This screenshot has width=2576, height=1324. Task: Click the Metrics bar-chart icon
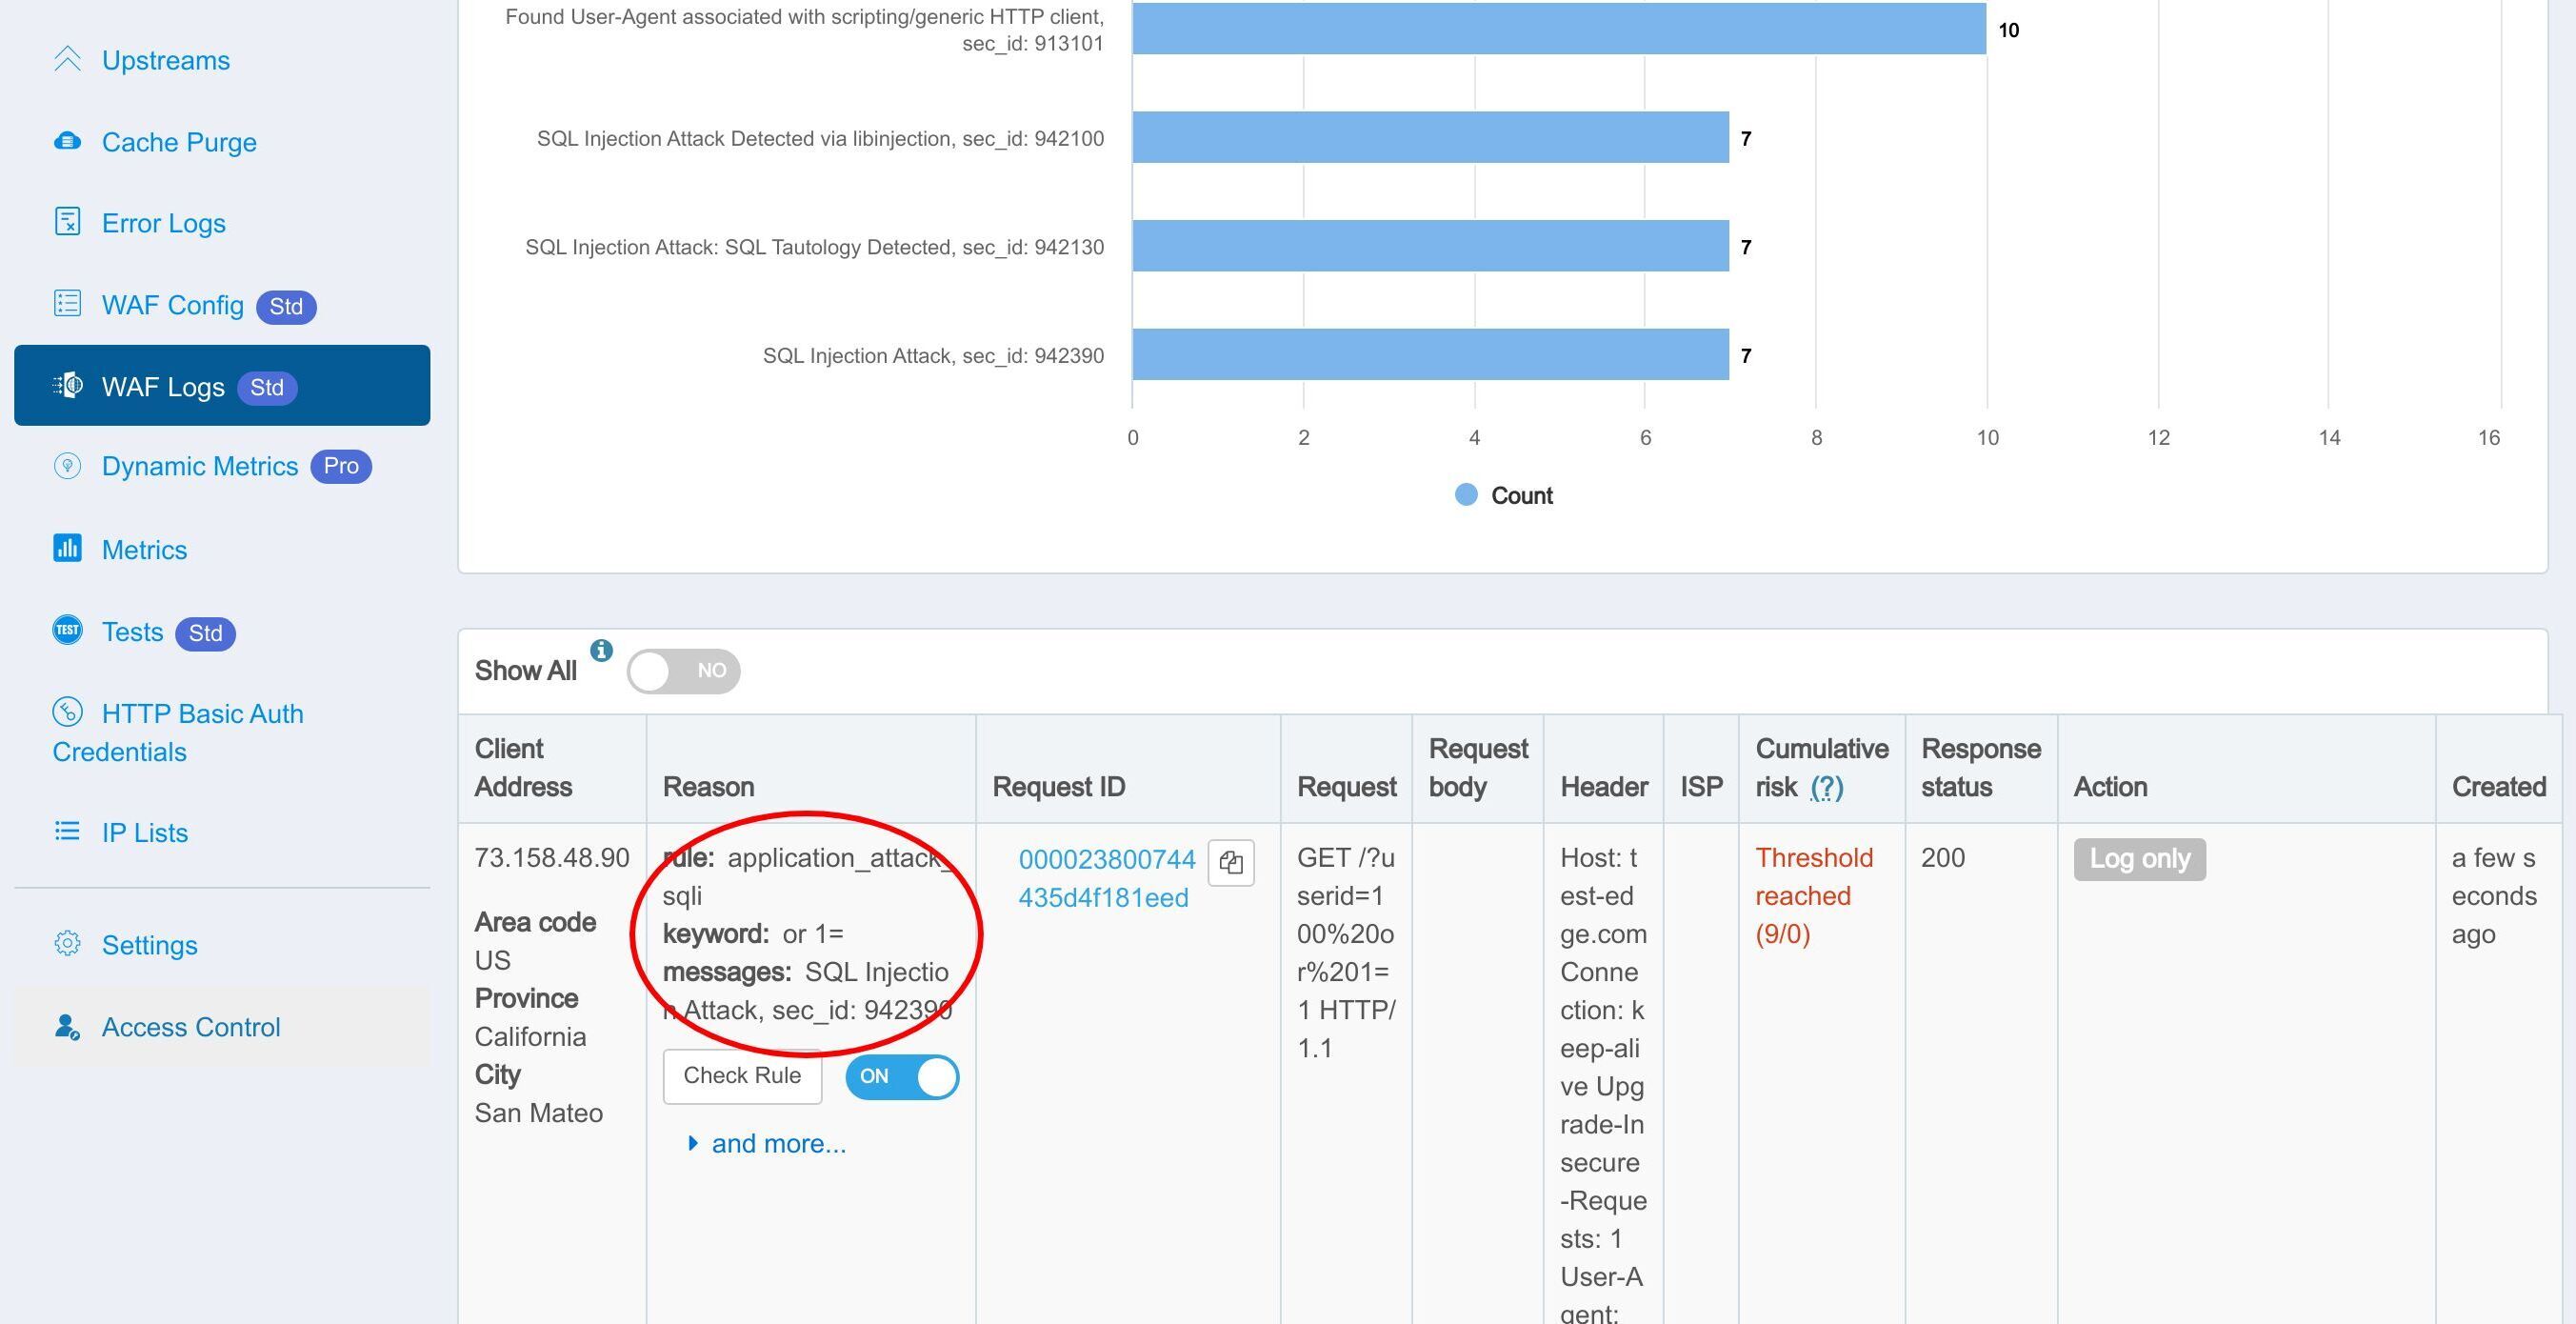[x=67, y=548]
